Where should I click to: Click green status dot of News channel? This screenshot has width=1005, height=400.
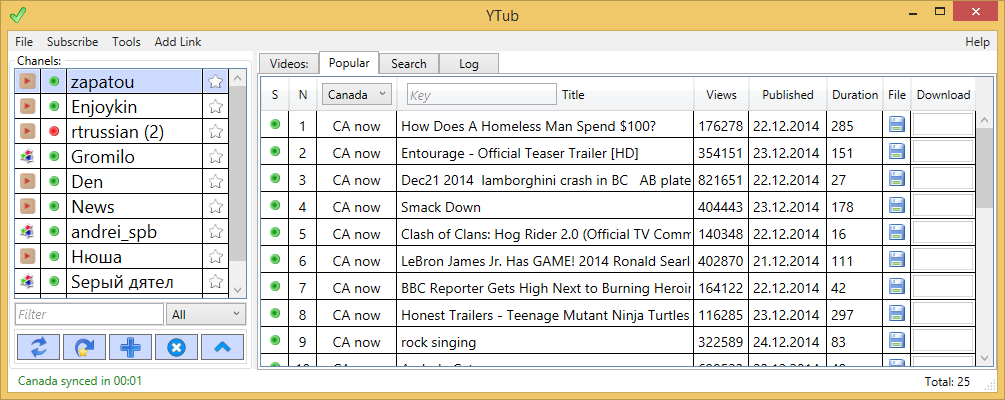(x=54, y=206)
